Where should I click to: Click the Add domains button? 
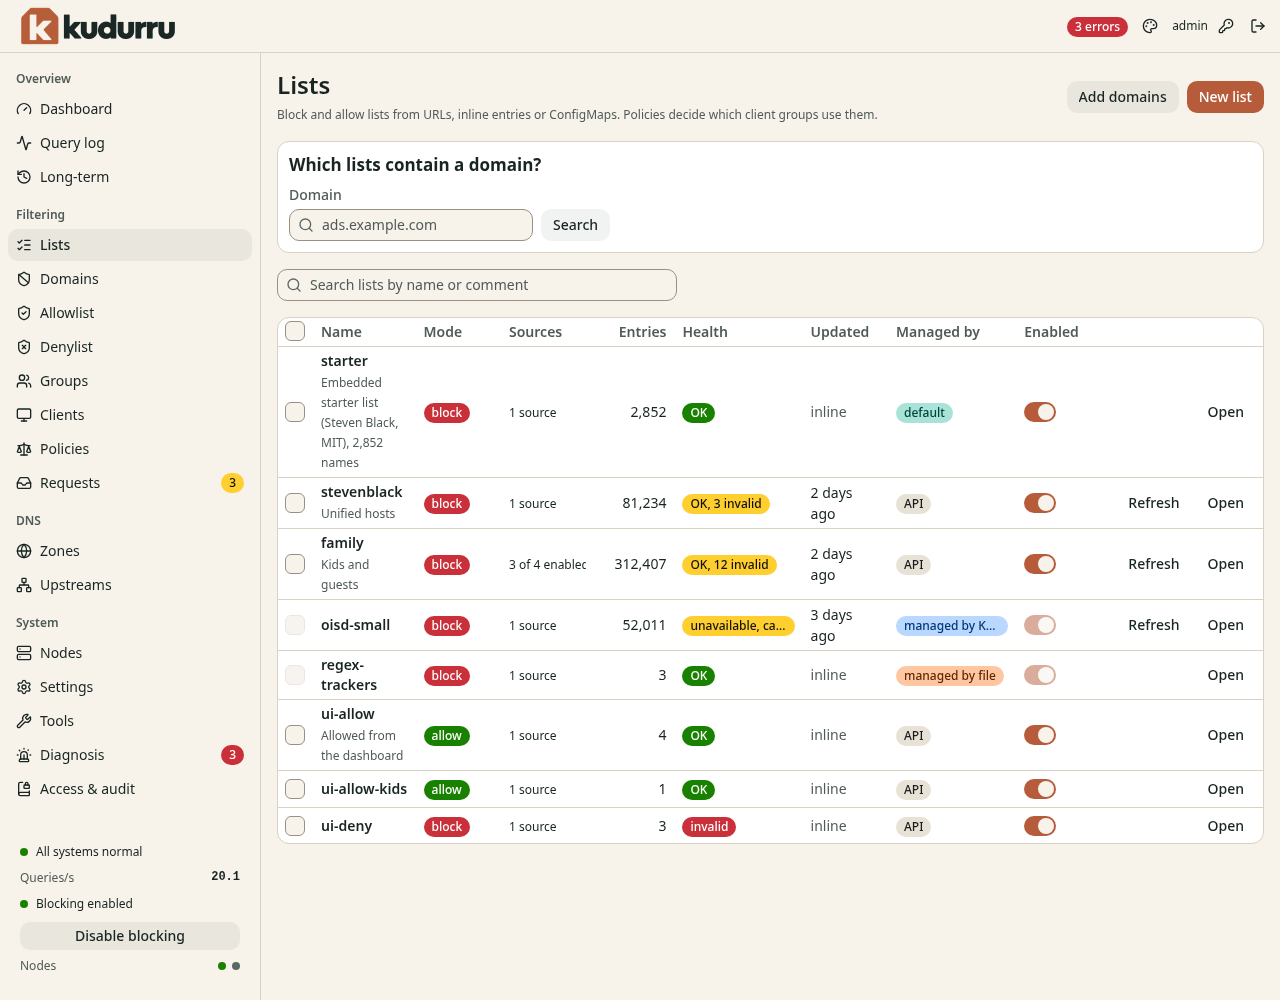point(1122,97)
